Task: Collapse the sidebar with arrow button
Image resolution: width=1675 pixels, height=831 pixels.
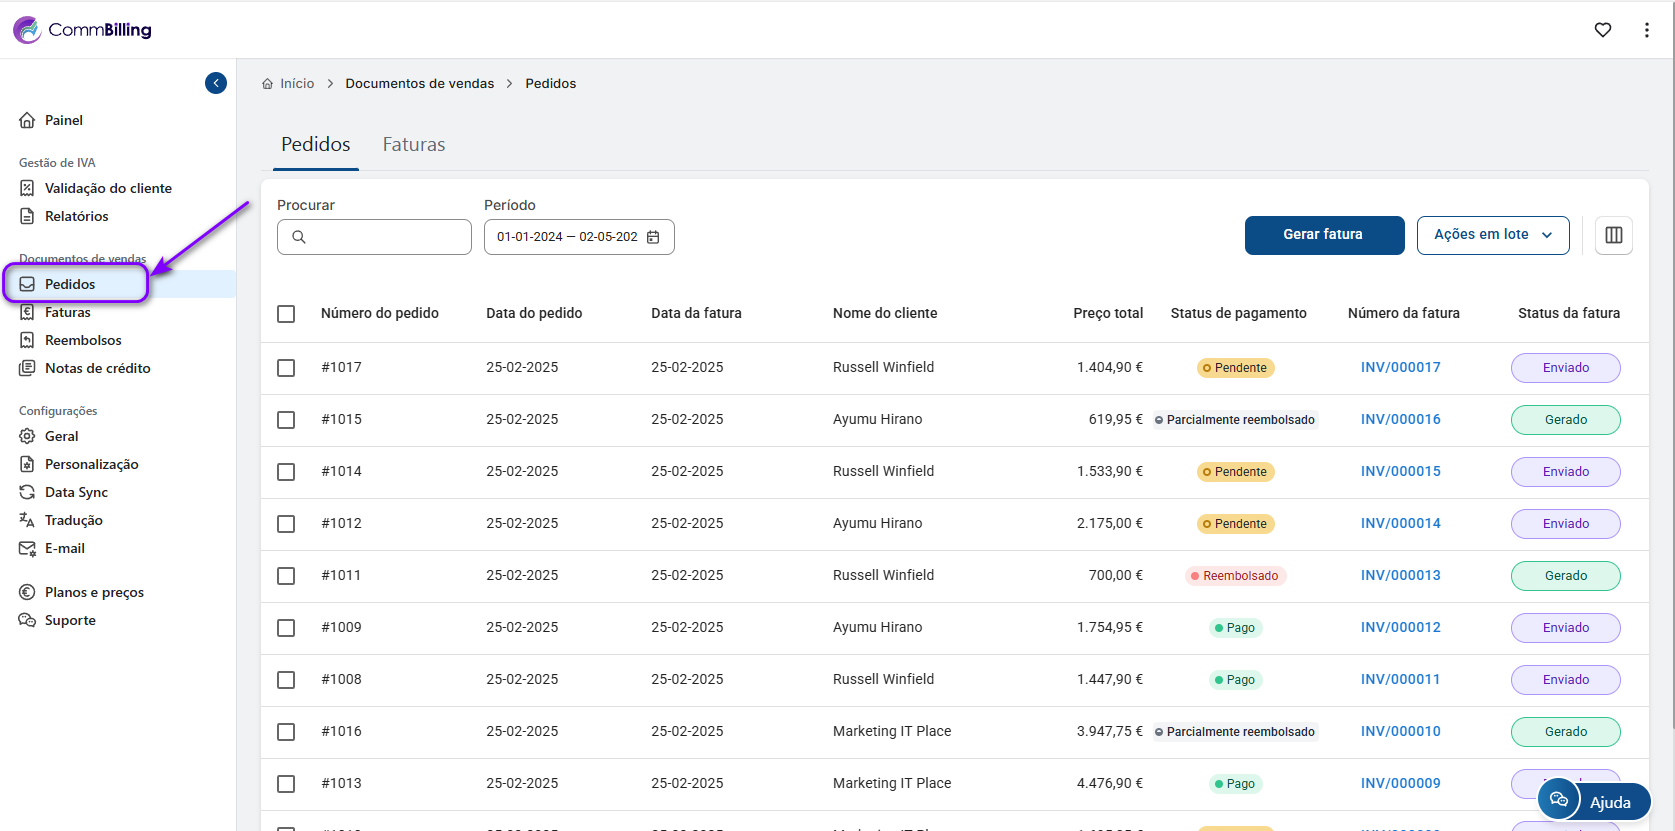Action: 216,83
